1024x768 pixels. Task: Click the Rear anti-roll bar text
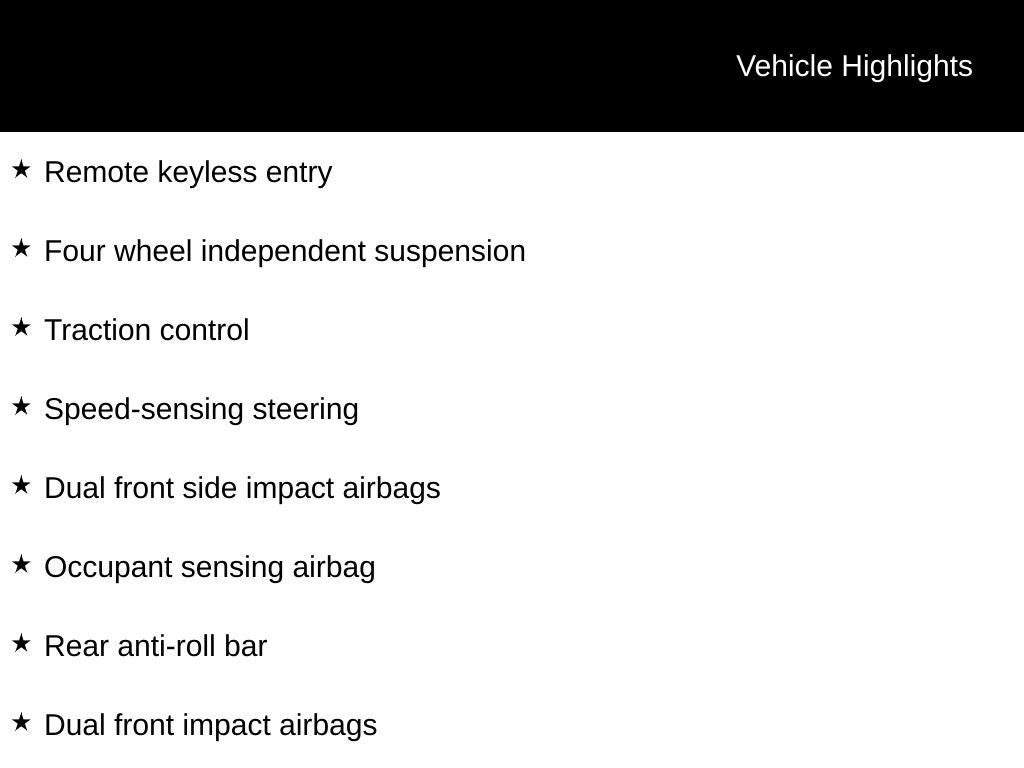tap(156, 646)
